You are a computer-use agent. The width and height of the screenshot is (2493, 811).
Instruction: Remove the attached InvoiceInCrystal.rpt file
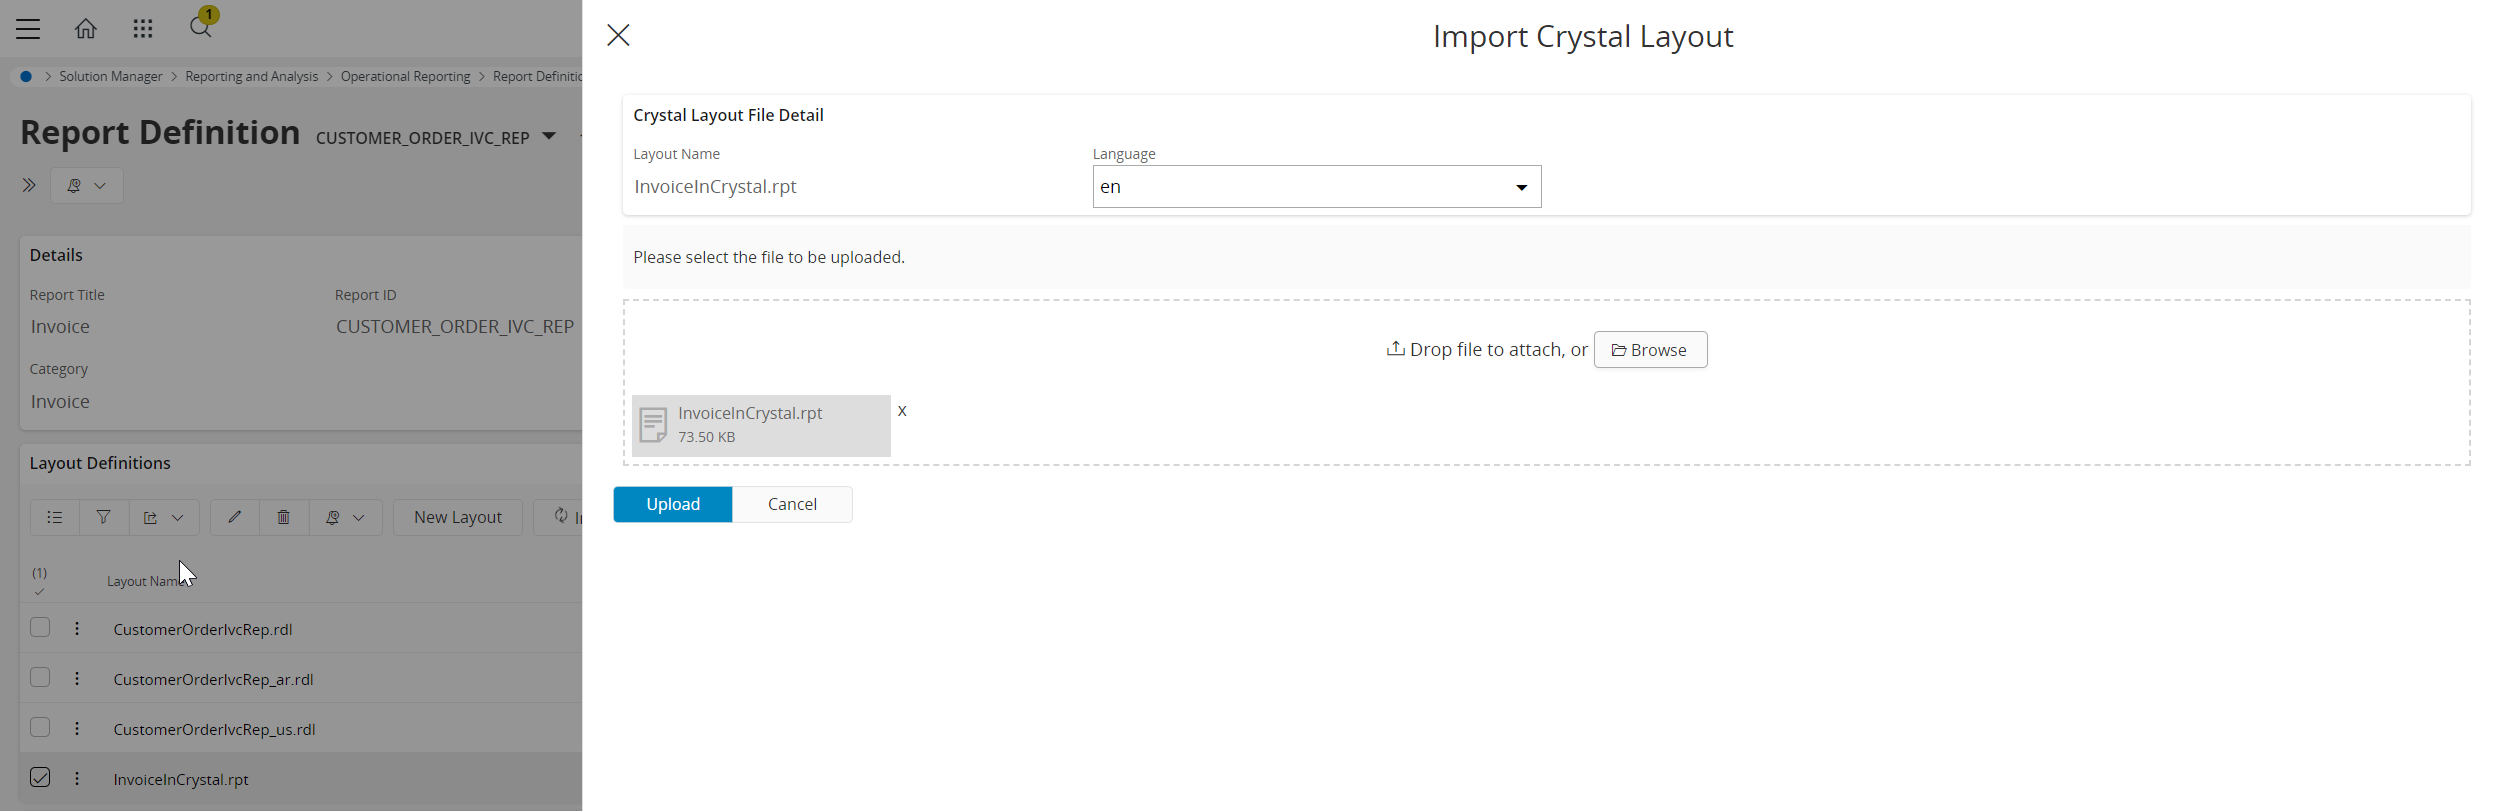tap(902, 411)
